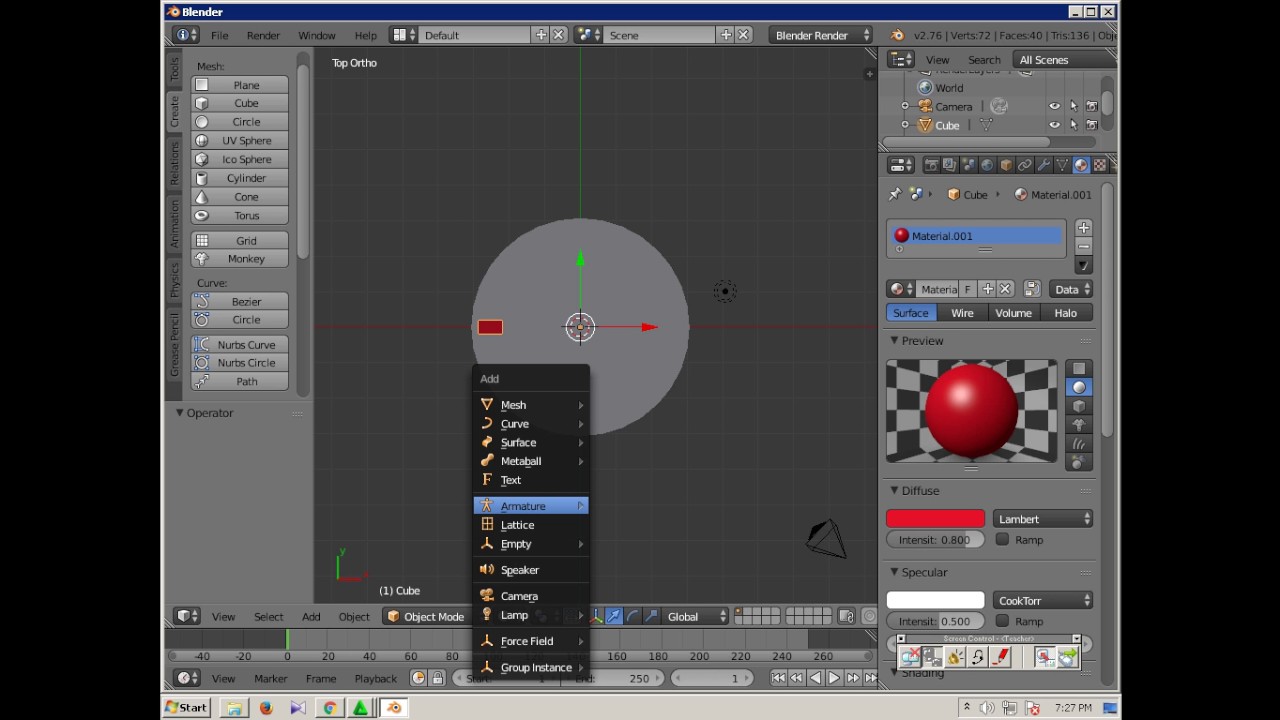Select the sphere preview shape icon
1280x720 pixels.
pos(1079,387)
